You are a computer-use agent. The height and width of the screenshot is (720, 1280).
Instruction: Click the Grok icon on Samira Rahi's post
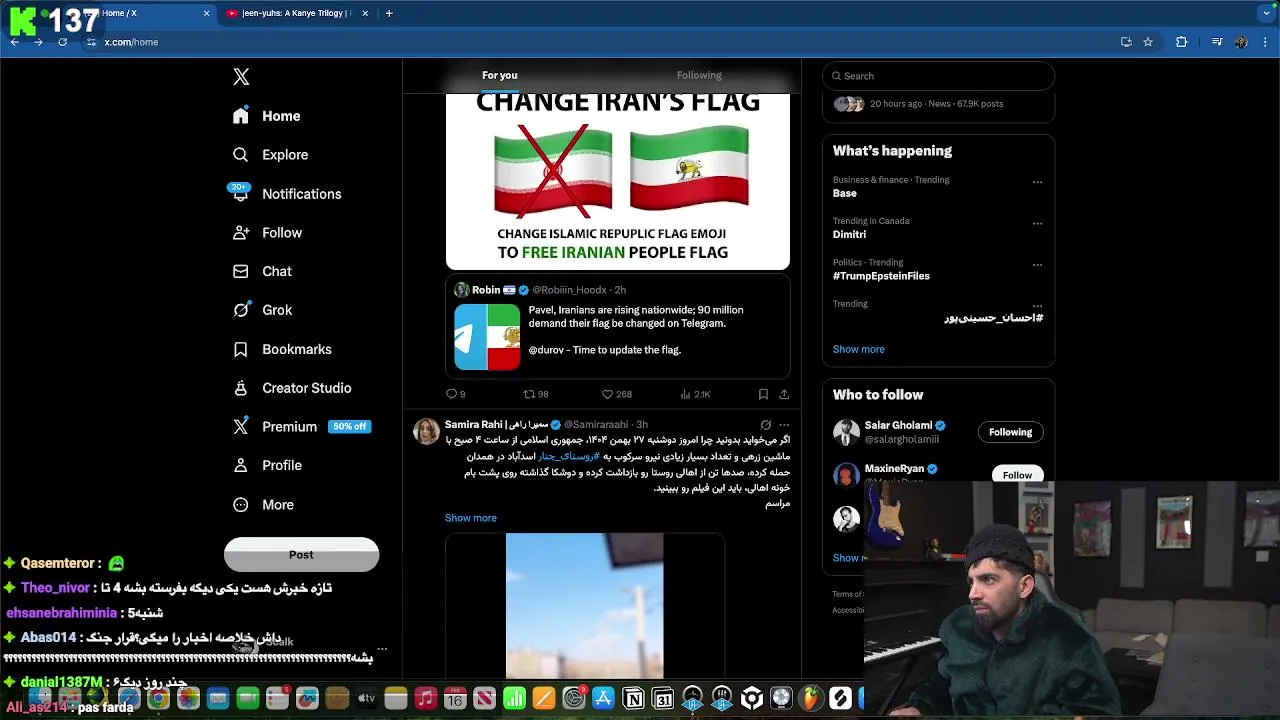pyautogui.click(x=765, y=425)
